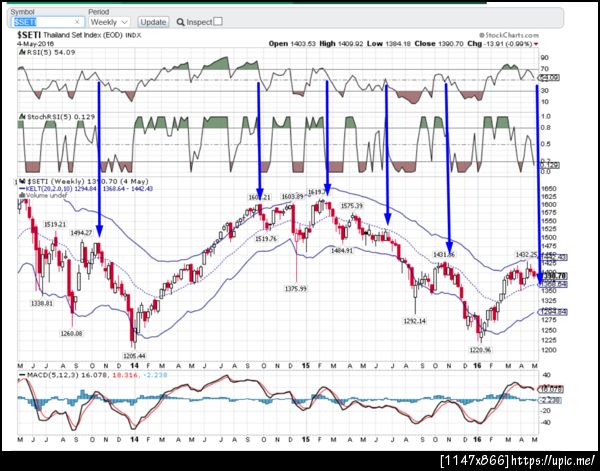Click the KELT(20,2.0,10) overlay legend
The height and width of the screenshot is (471, 600).
tap(86, 189)
